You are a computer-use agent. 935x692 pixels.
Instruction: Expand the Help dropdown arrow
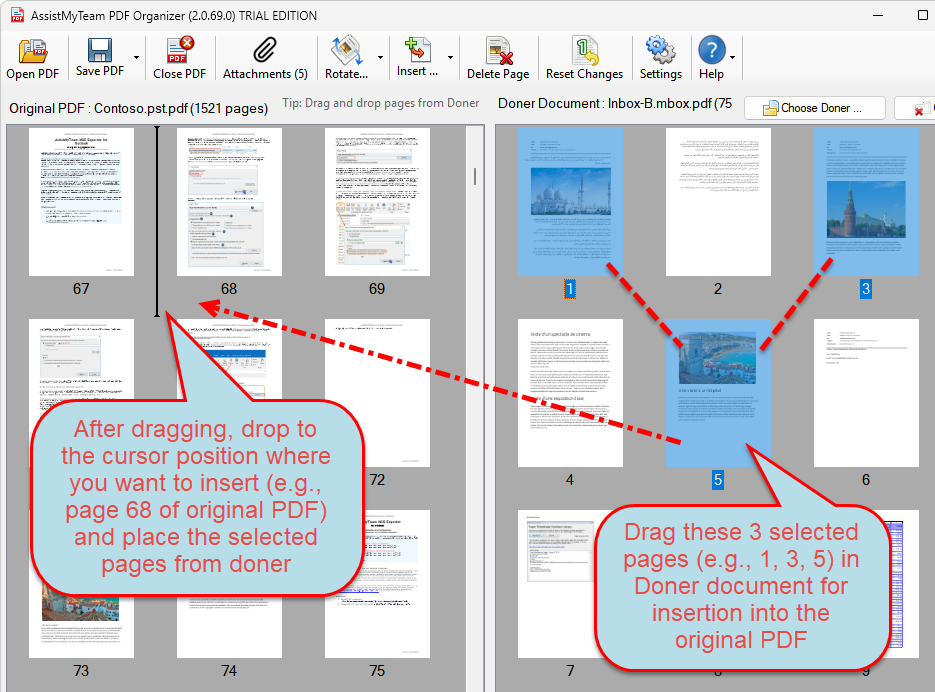(x=733, y=58)
